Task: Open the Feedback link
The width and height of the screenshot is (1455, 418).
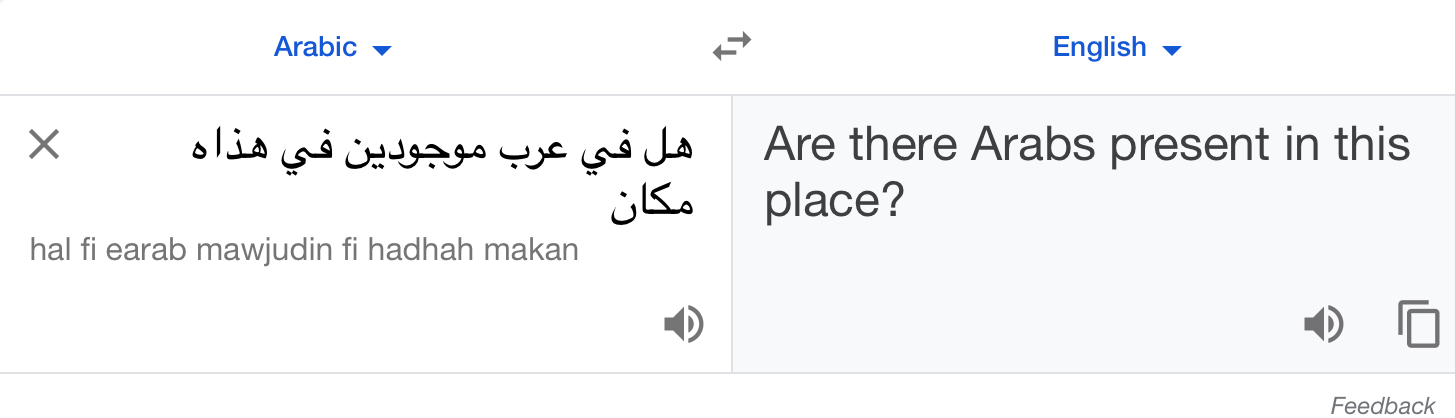Action: (1383, 405)
